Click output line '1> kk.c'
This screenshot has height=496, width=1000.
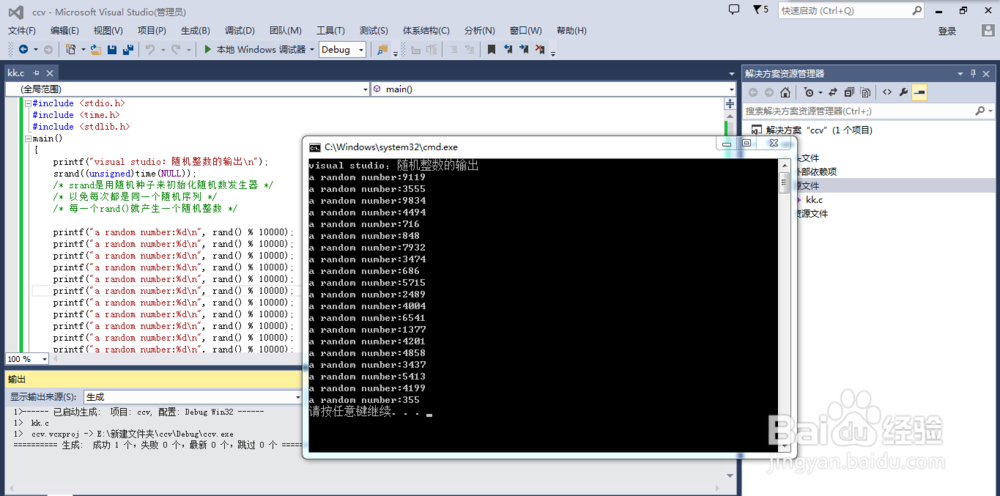[x=32, y=423]
